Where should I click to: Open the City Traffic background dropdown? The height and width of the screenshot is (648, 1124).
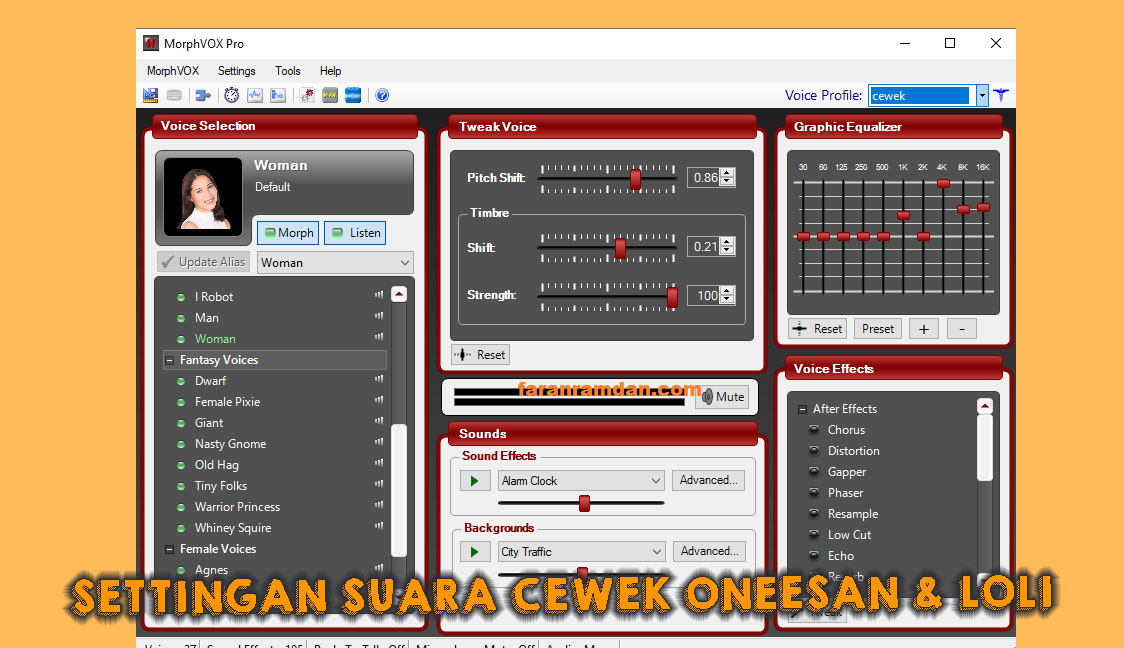(x=657, y=552)
